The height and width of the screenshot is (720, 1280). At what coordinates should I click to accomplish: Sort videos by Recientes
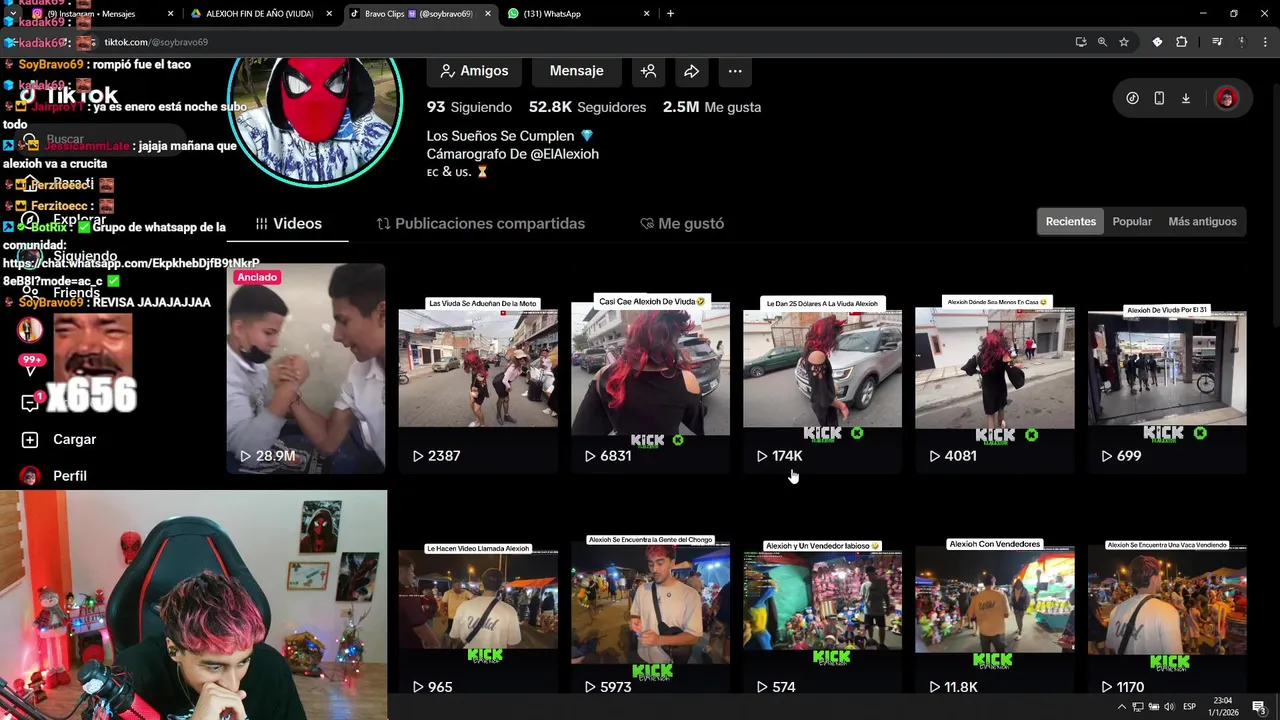pyautogui.click(x=1070, y=221)
